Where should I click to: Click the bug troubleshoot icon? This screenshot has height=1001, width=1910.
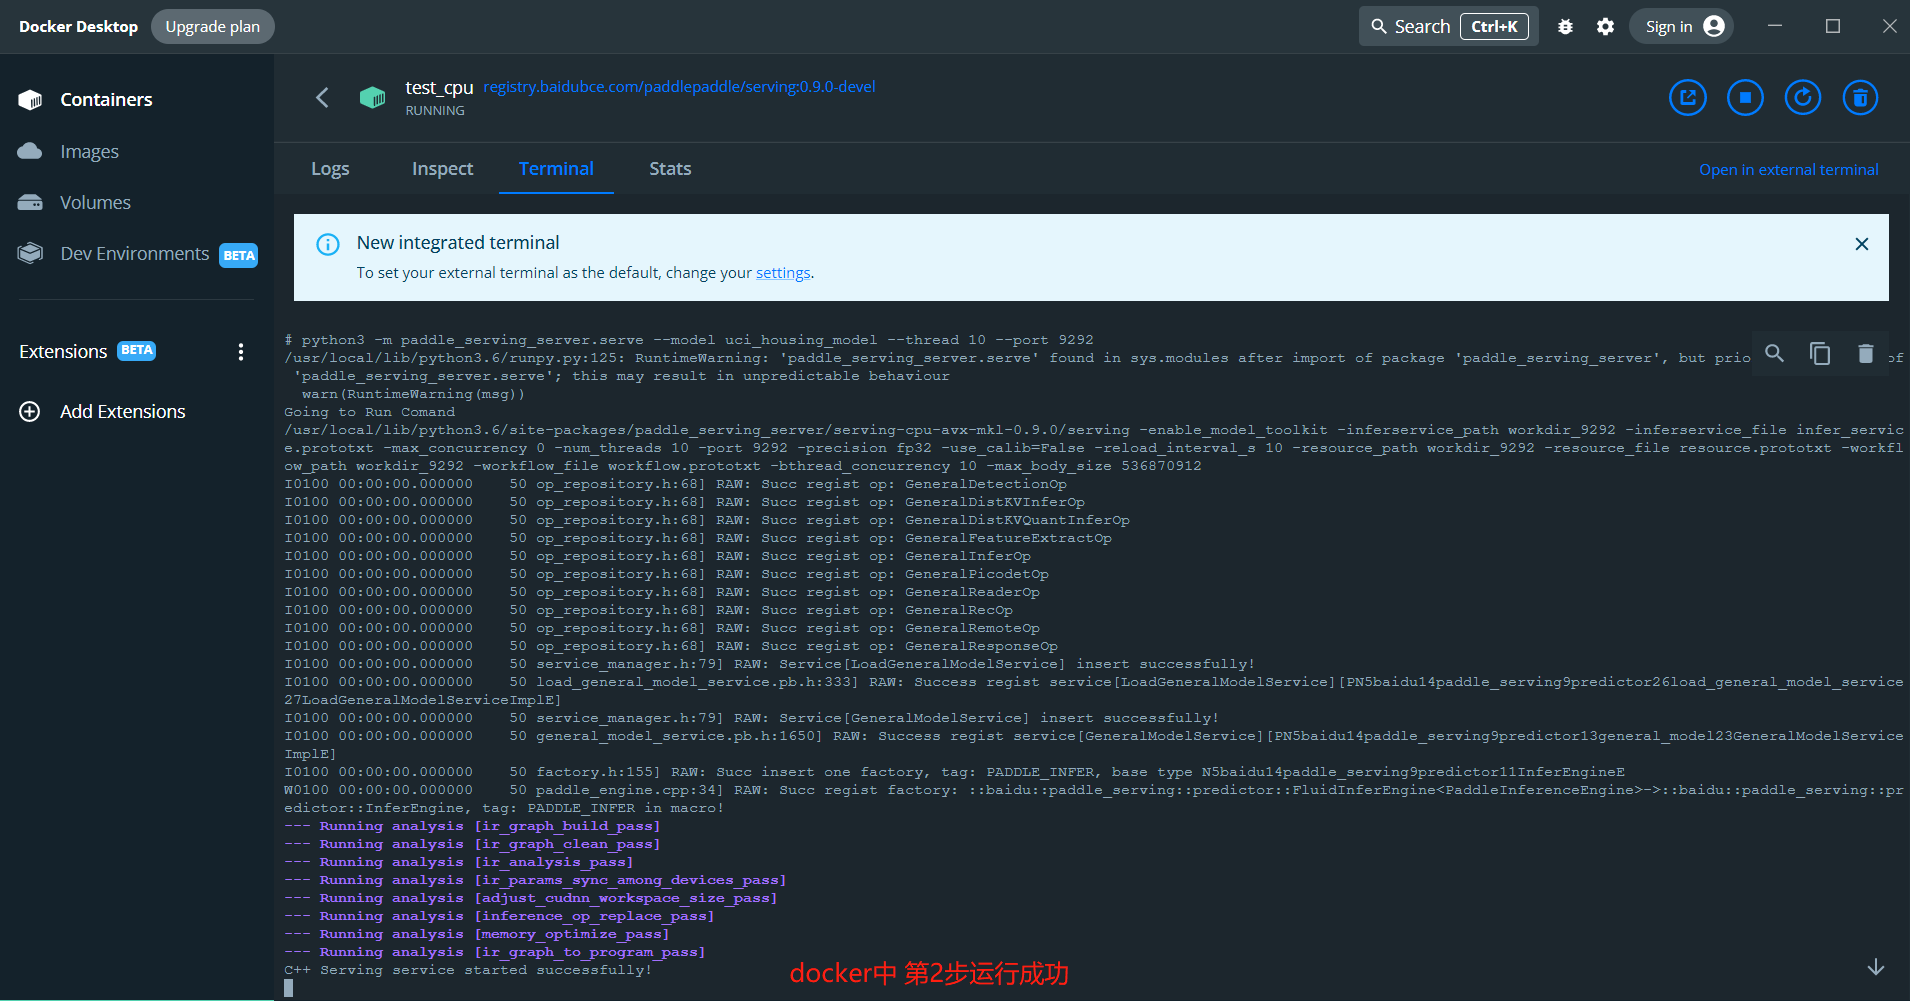1566,27
